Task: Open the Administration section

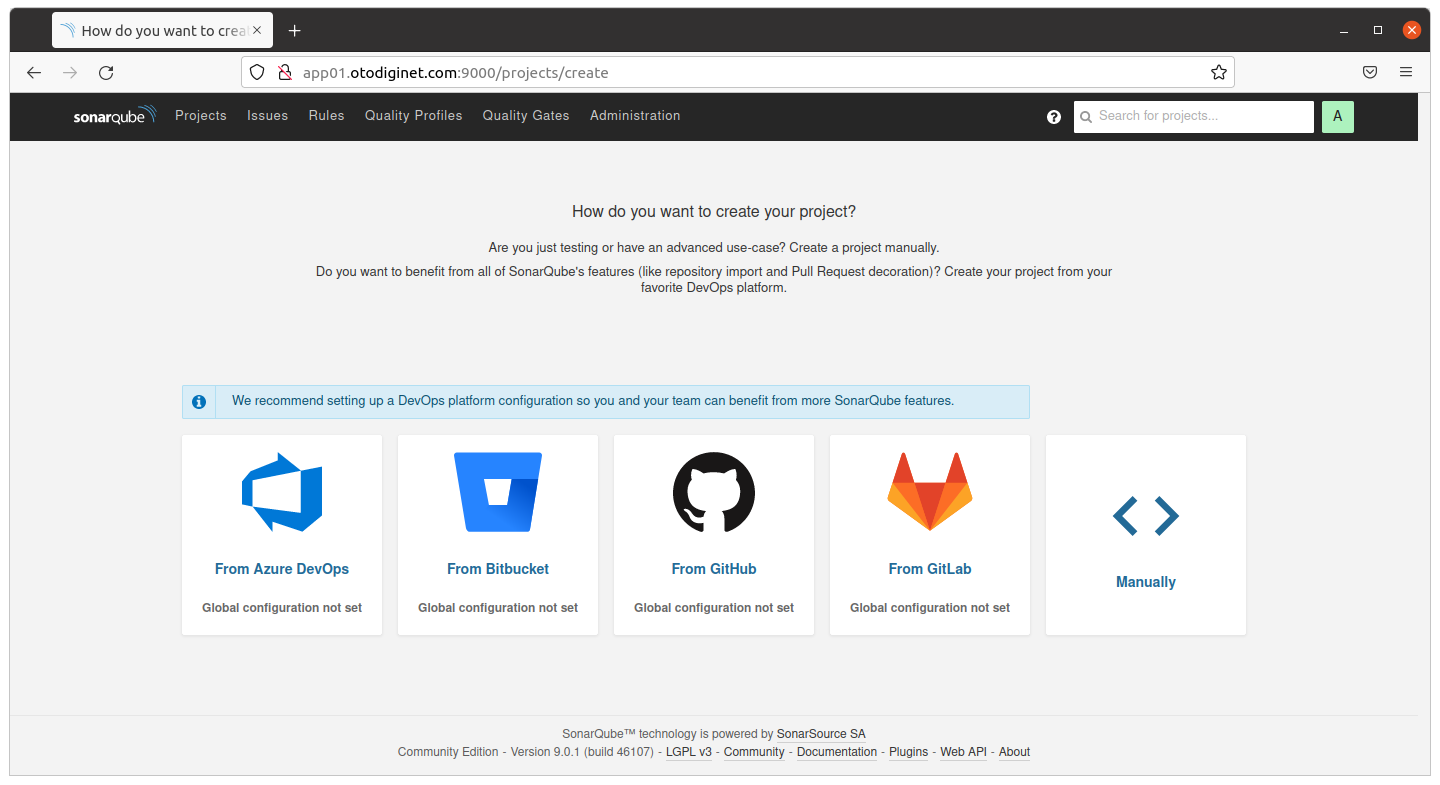Action: click(635, 116)
